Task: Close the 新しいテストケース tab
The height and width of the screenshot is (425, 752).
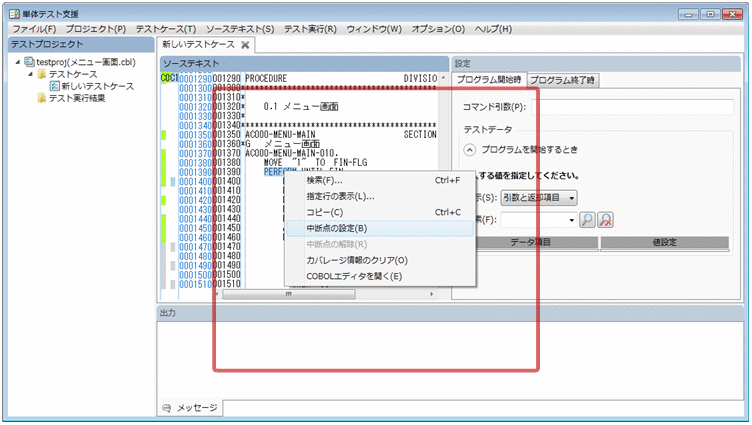Action: [245, 45]
